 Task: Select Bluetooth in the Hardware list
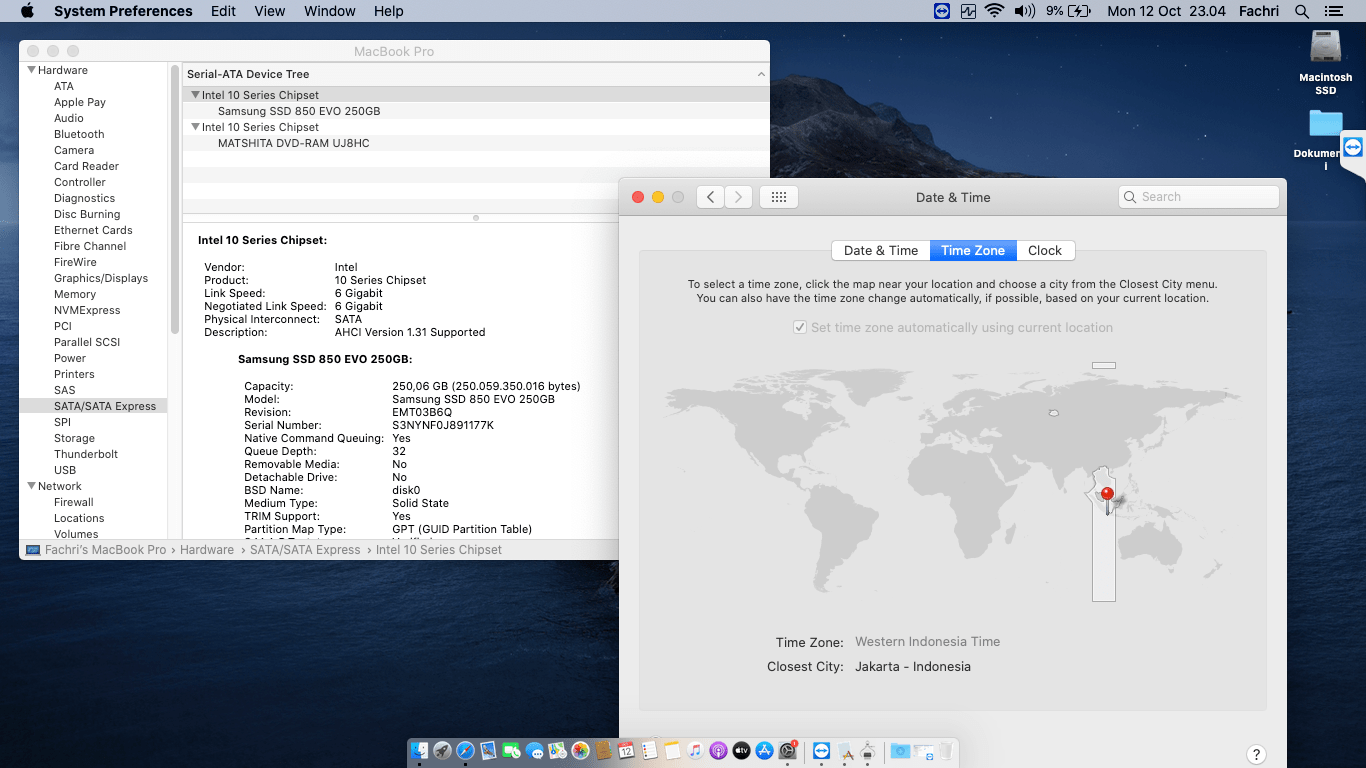(79, 134)
